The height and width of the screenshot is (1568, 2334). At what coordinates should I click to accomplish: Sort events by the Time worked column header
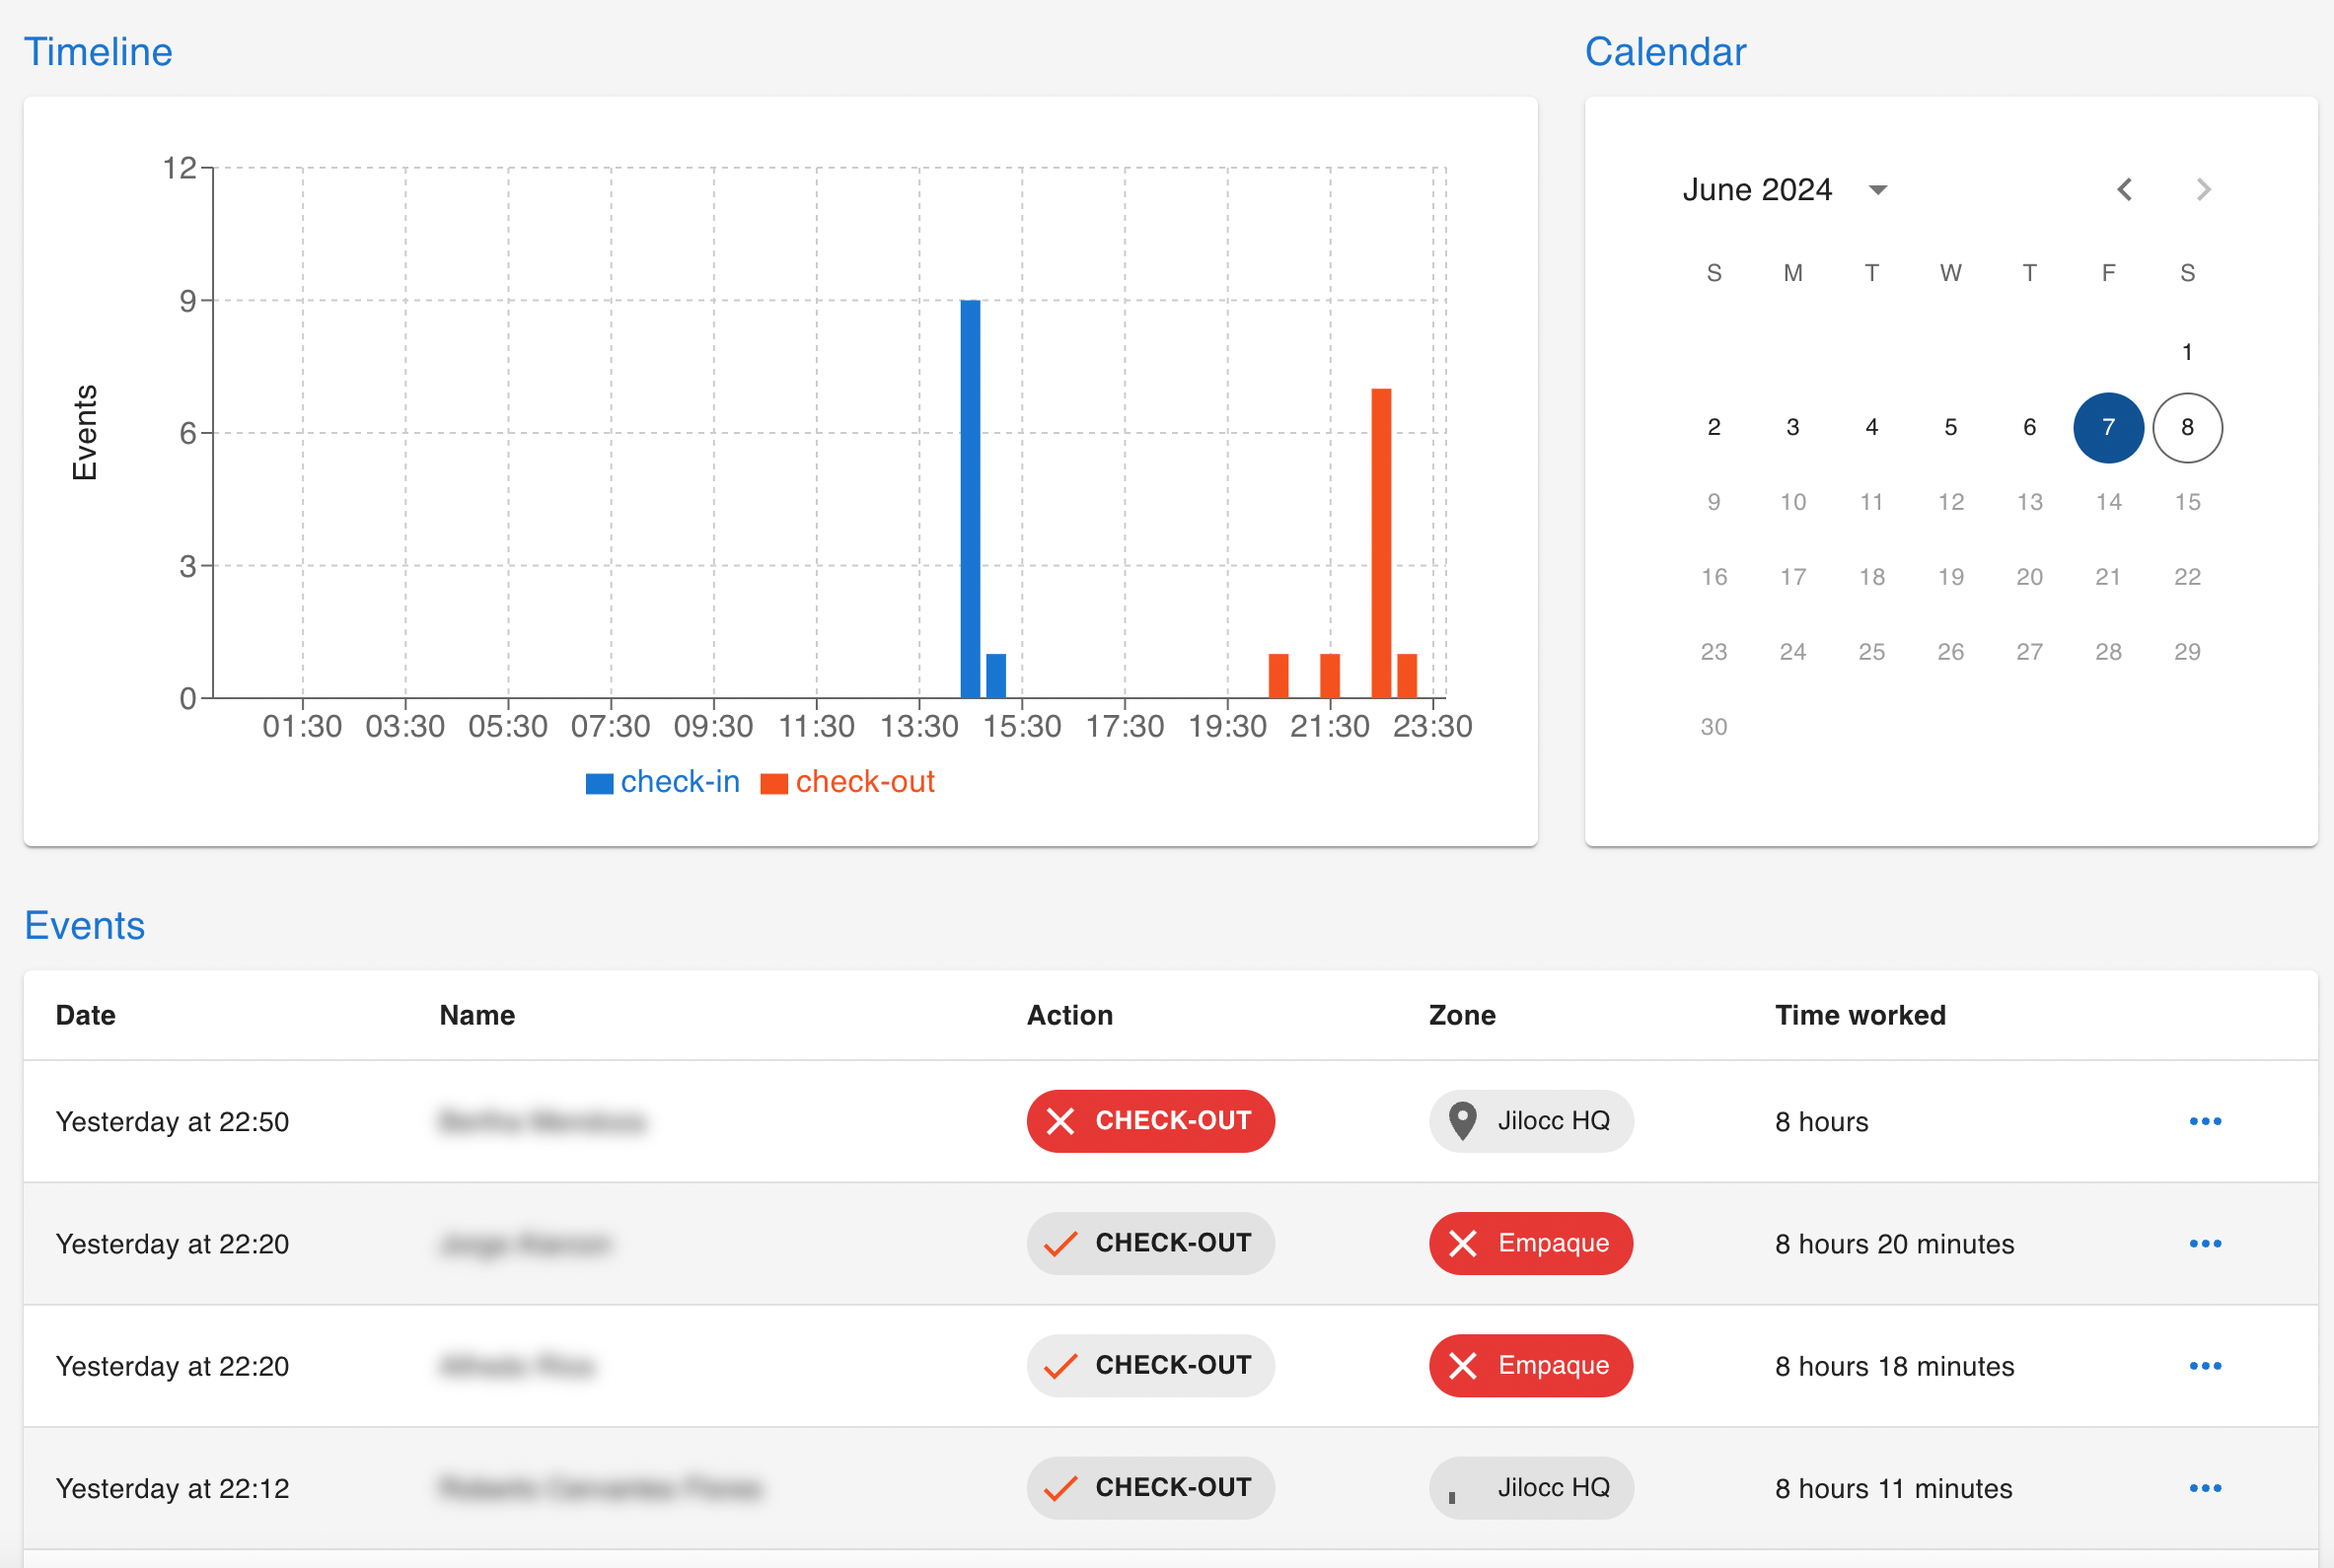click(x=1859, y=1015)
